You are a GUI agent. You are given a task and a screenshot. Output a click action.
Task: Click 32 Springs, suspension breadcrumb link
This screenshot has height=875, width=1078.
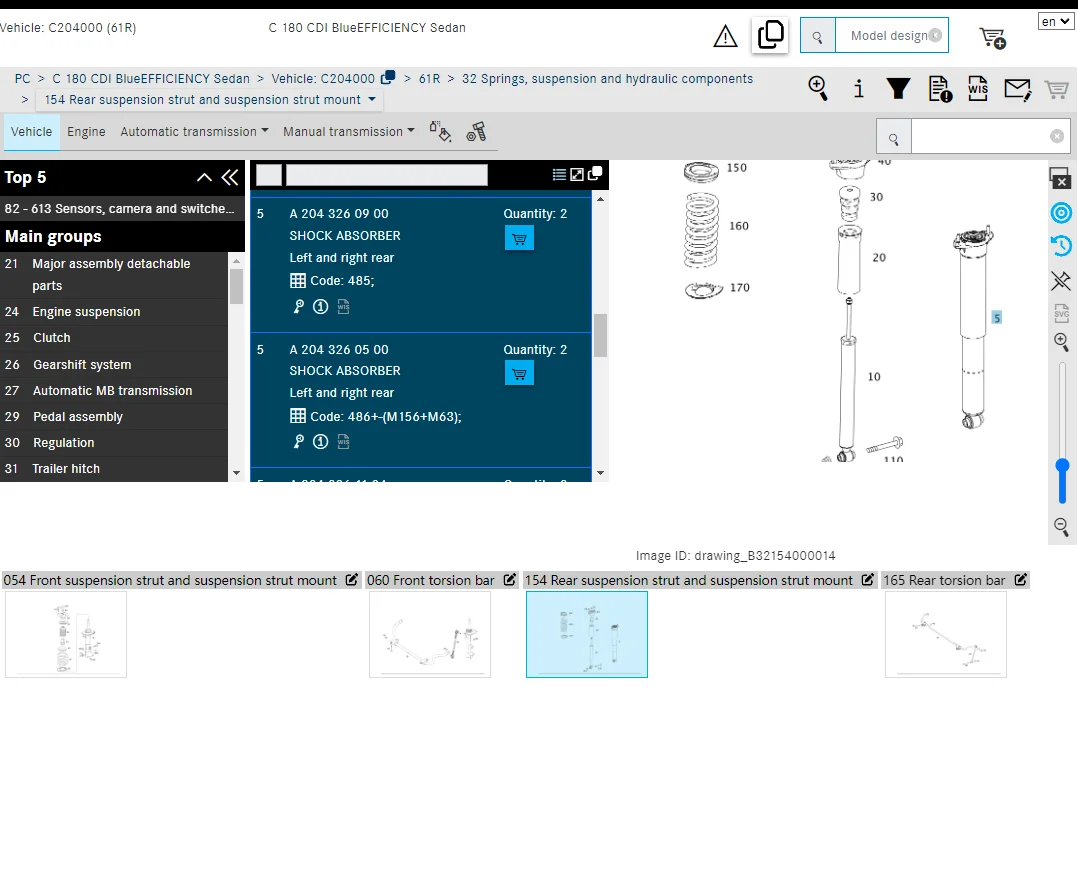(607, 78)
